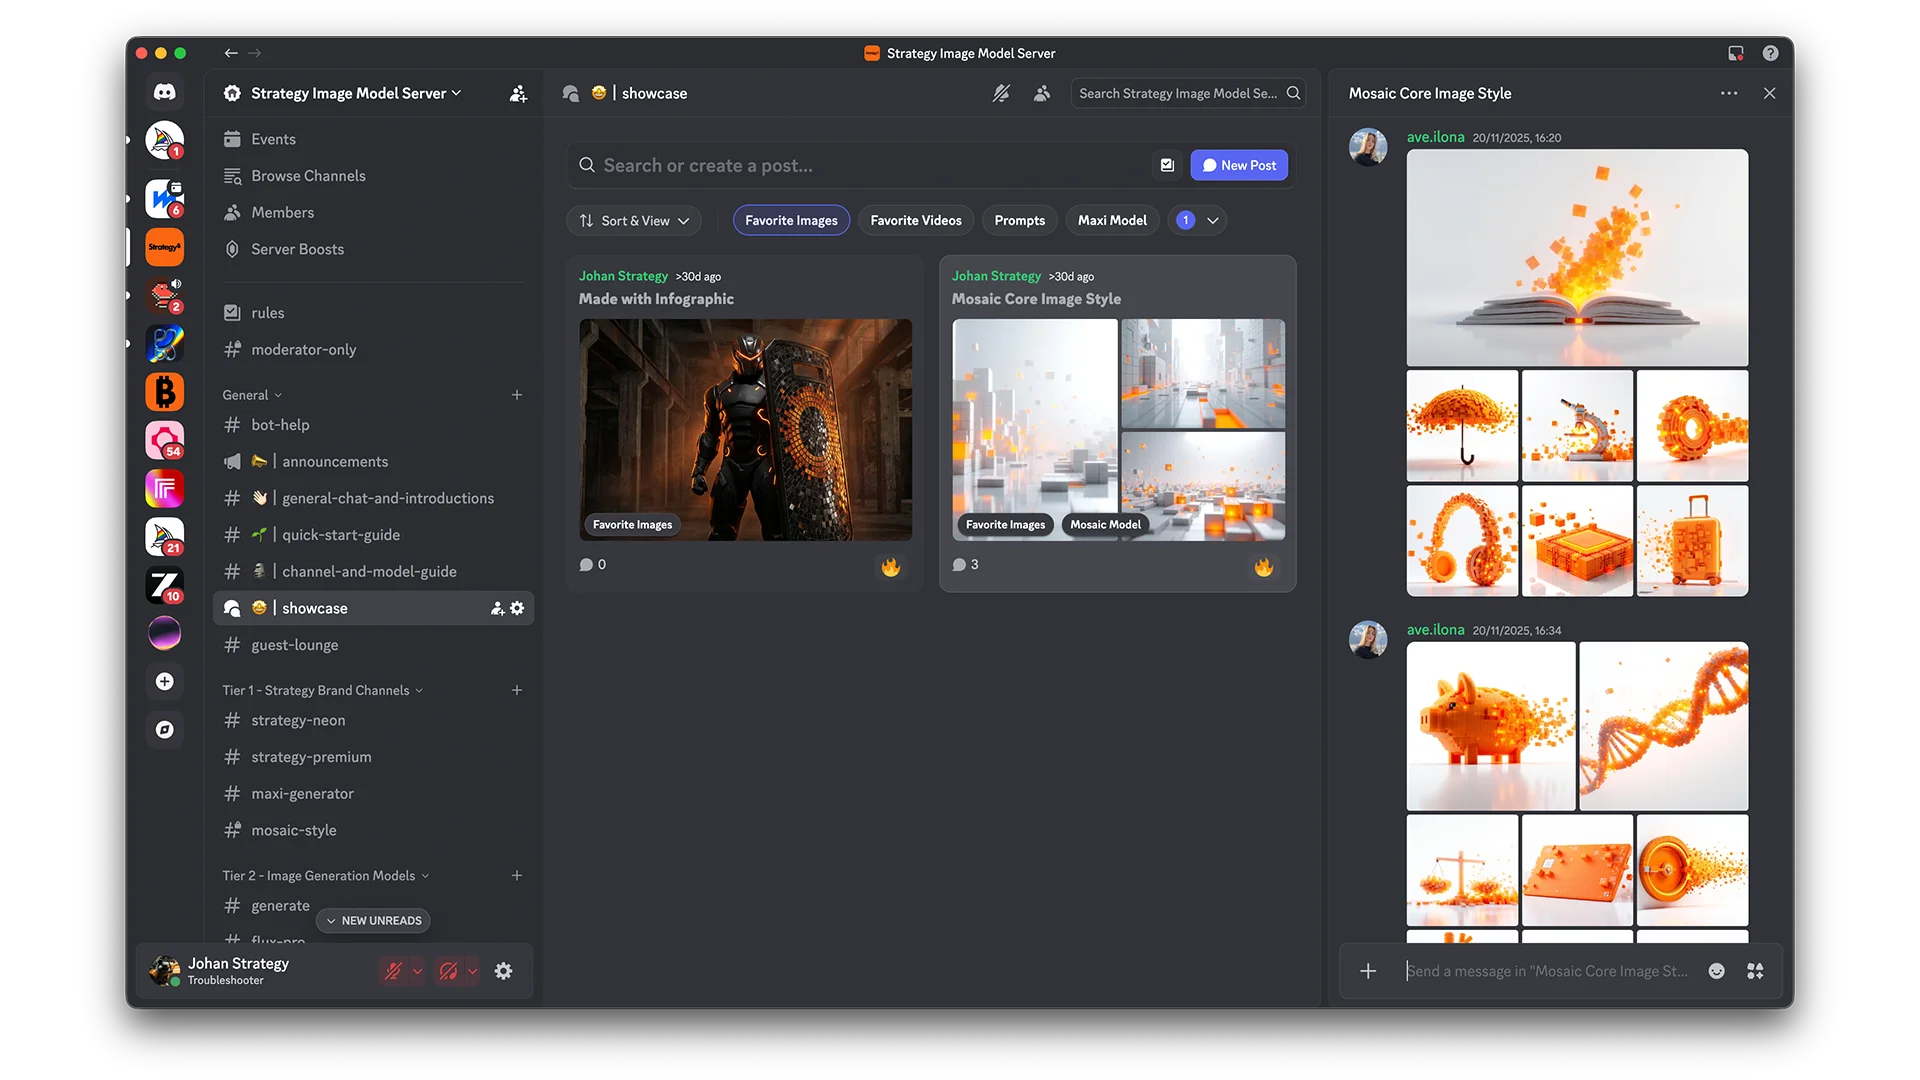Toggle Favorite Images tag filter
The width and height of the screenshot is (1920, 1080).
tap(791, 220)
